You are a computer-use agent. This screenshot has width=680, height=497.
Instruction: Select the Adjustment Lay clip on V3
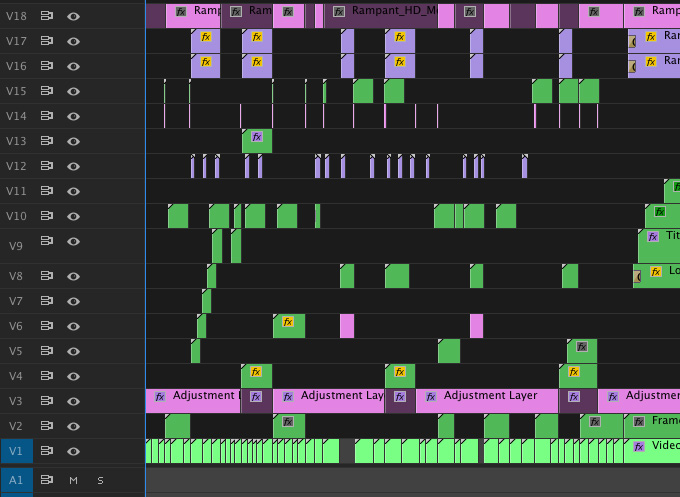click(329, 401)
